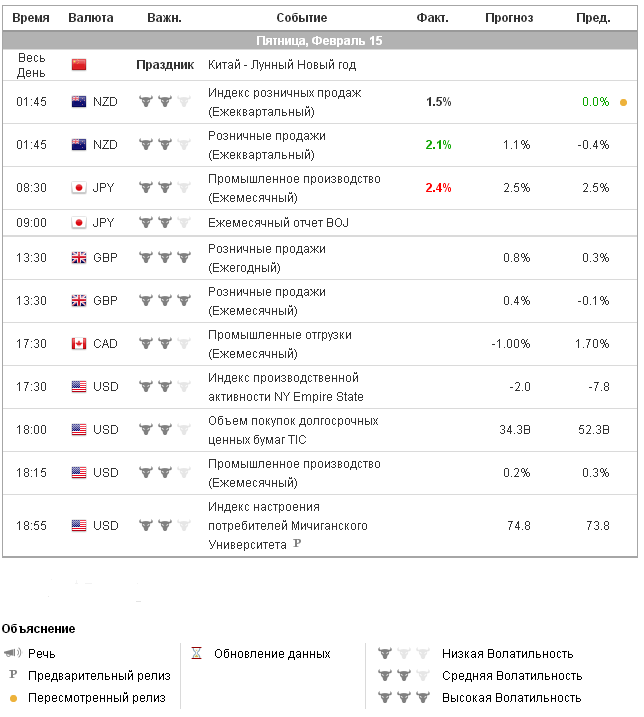Click the hourglass icon next to Обновление данных
Image resolution: width=644 pixels, height=717 pixels.
pyautogui.click(x=197, y=654)
